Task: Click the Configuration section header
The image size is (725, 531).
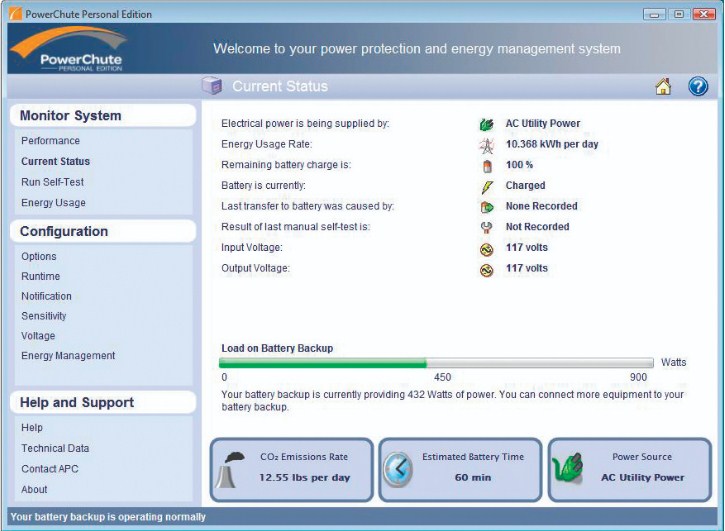Action: (x=103, y=231)
